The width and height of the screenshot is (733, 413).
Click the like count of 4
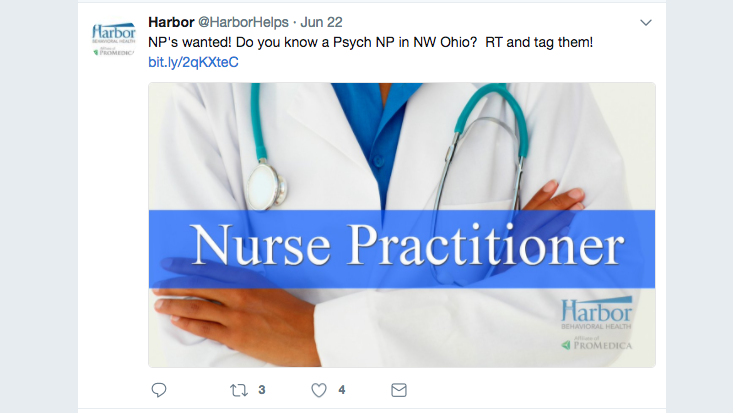[x=342, y=390]
